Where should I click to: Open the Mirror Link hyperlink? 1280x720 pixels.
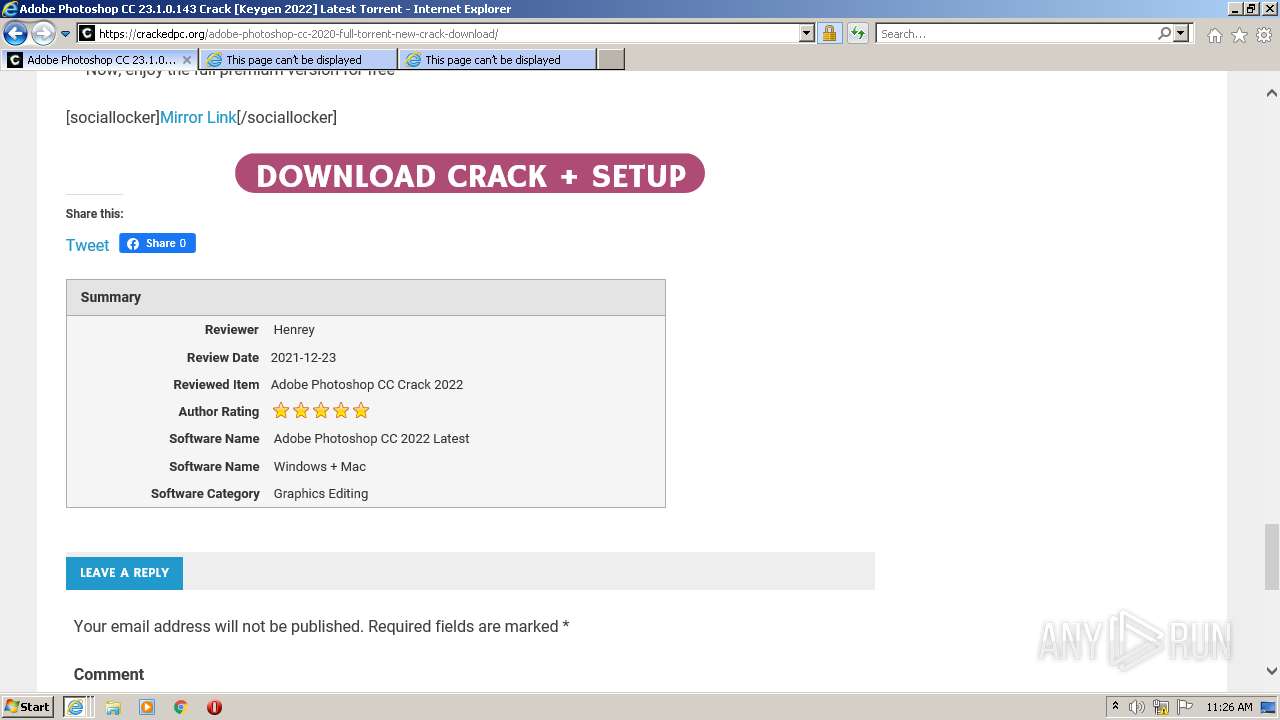pos(198,117)
